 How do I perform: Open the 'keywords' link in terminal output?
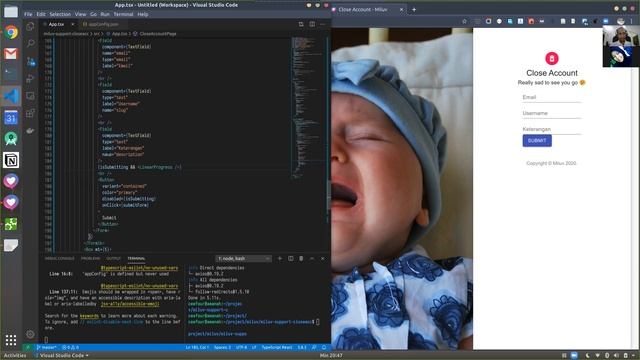(x=89, y=316)
